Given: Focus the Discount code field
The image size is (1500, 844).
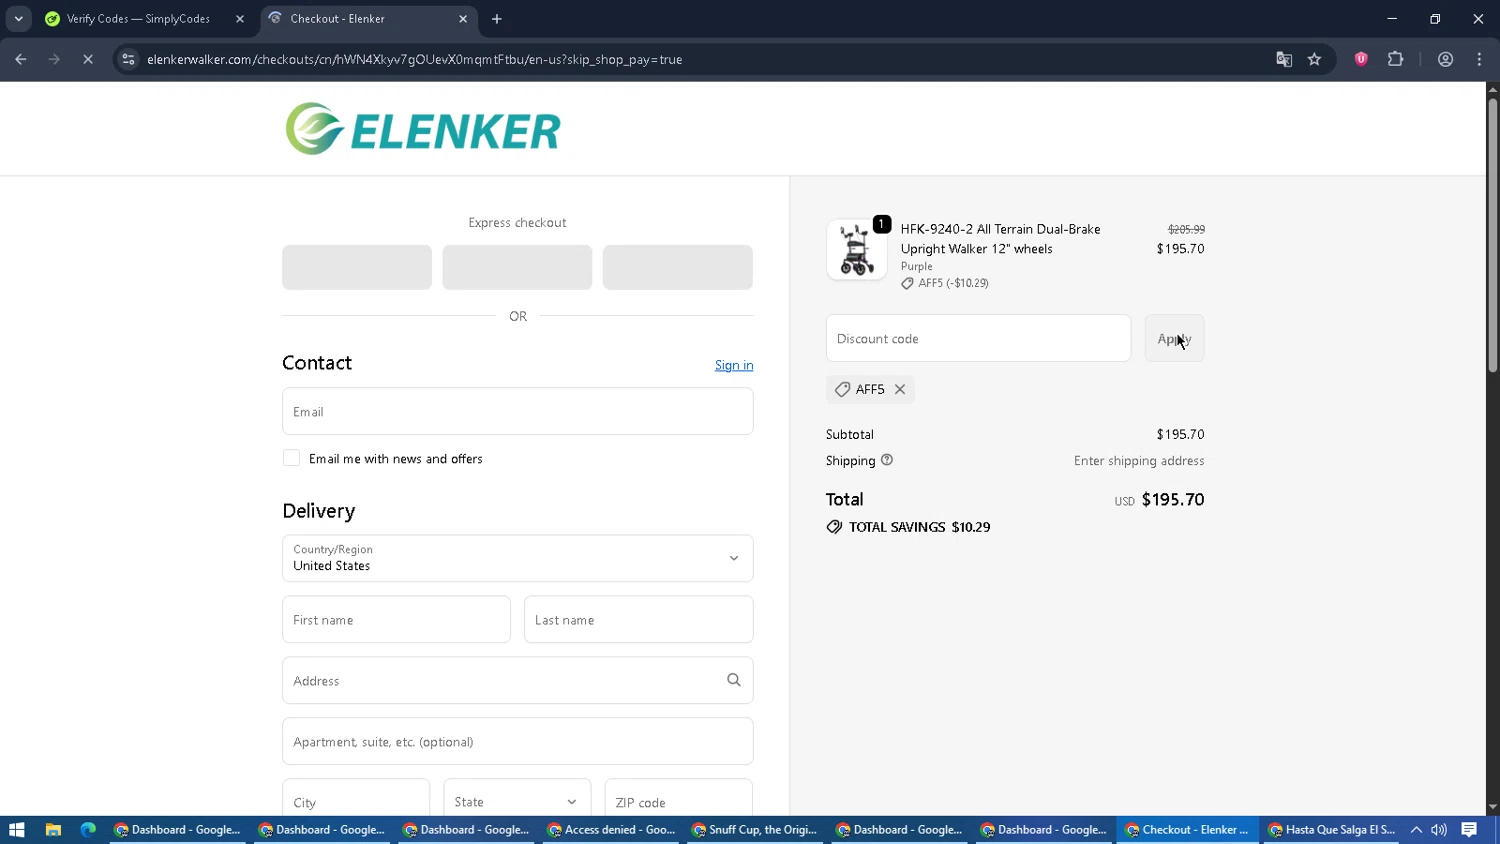Looking at the screenshot, I should pyautogui.click(x=978, y=338).
